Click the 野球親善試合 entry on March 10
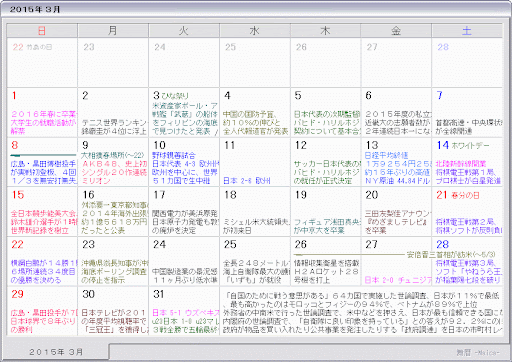This screenshot has height=362, width=512. pyautogui.click(x=174, y=155)
